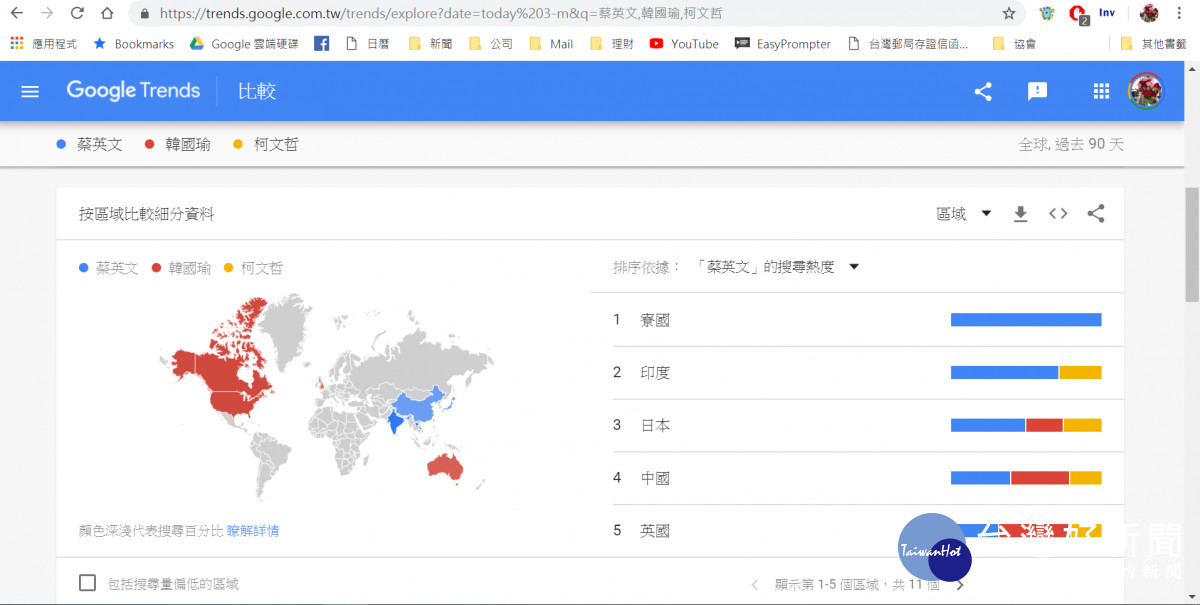Open the YouTube bookmark

click(x=684, y=44)
